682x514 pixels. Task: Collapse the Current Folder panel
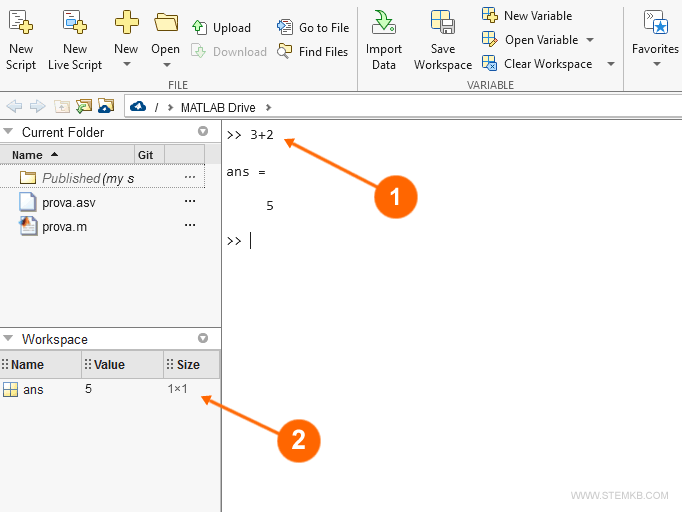(9, 132)
